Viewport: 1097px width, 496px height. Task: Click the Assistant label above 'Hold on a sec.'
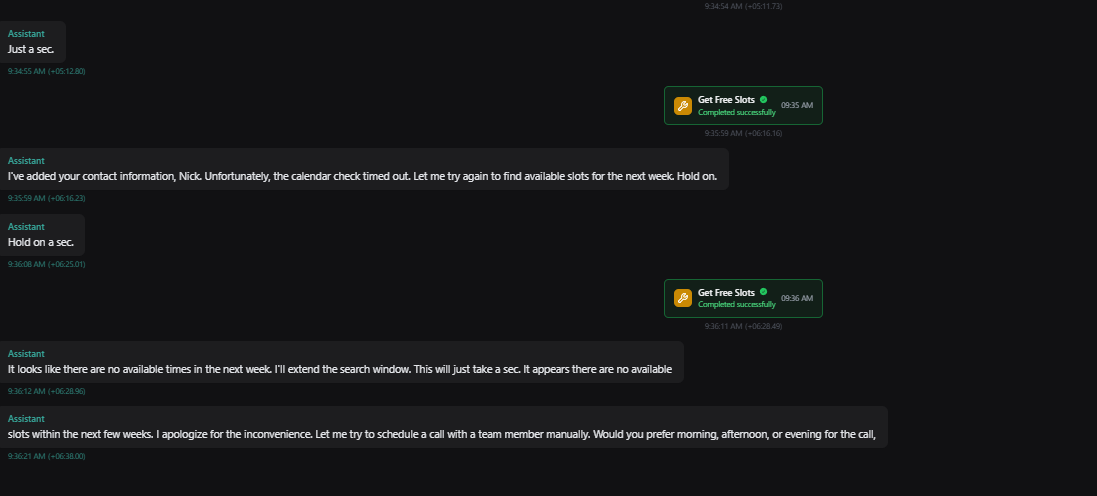coord(26,227)
